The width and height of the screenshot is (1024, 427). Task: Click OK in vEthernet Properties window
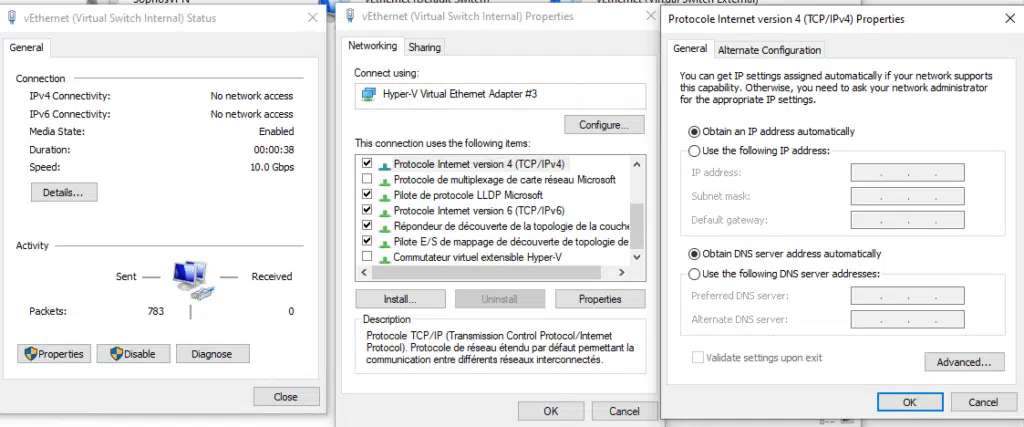click(551, 411)
